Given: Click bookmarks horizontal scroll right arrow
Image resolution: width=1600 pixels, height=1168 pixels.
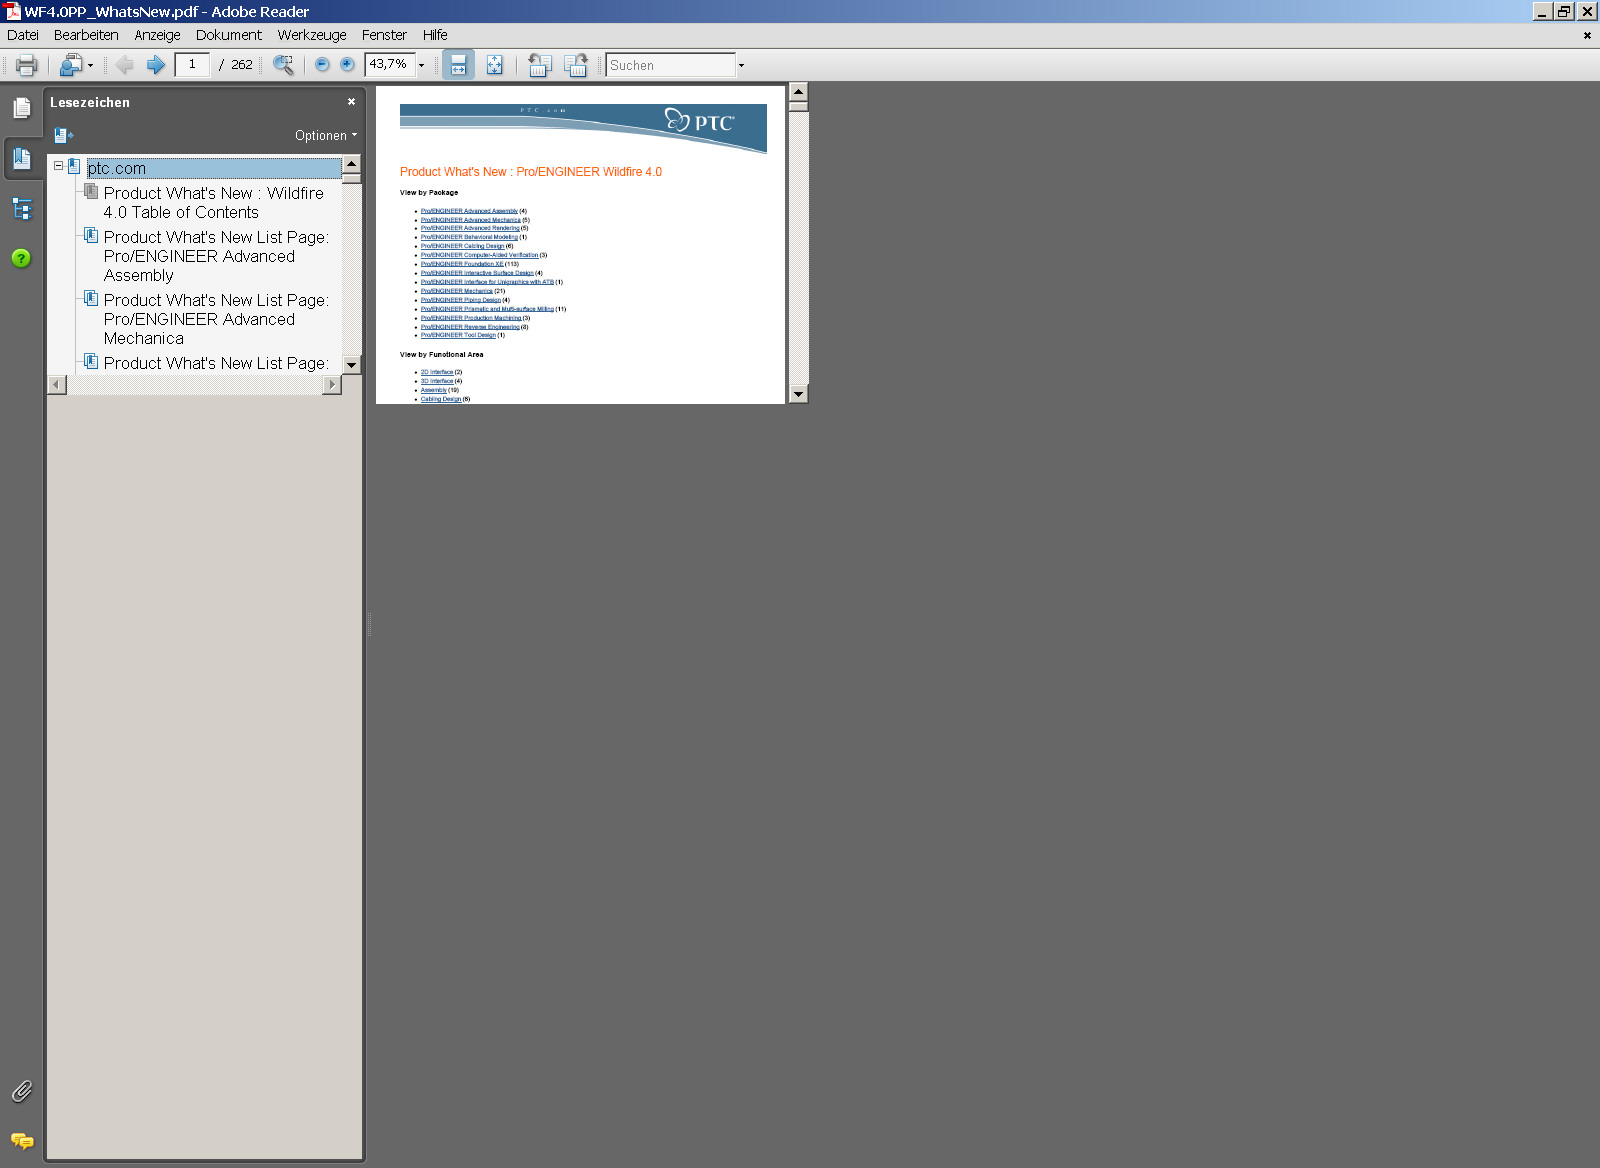Looking at the screenshot, I should point(332,385).
